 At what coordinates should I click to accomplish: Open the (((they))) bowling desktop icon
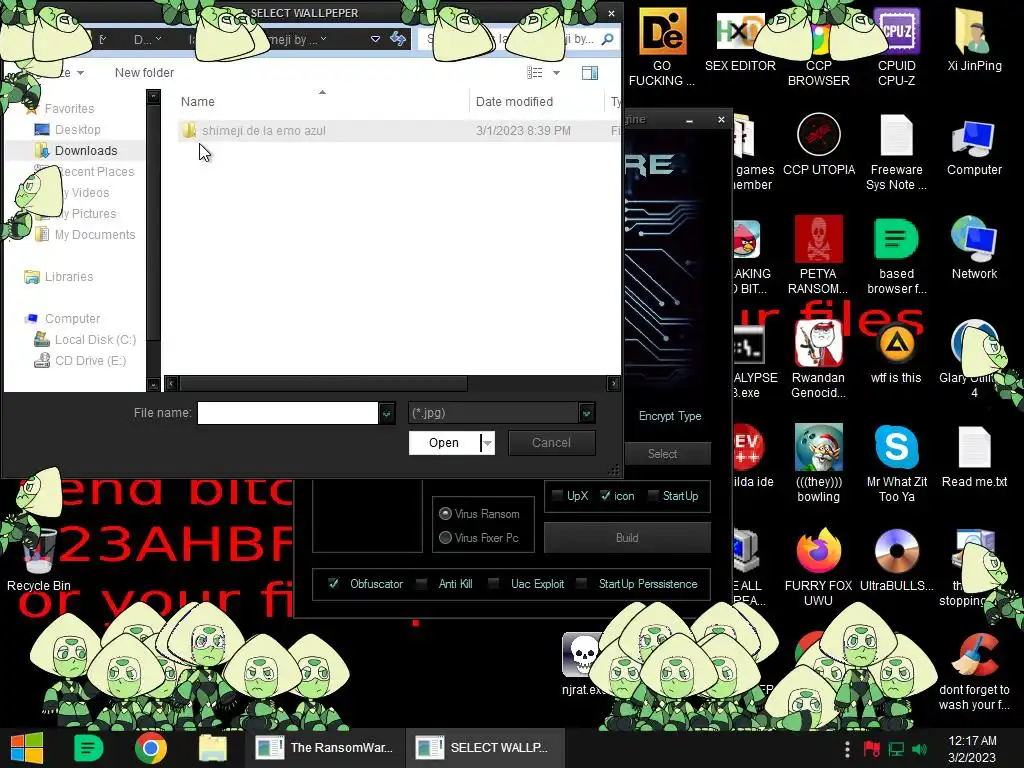(x=818, y=464)
